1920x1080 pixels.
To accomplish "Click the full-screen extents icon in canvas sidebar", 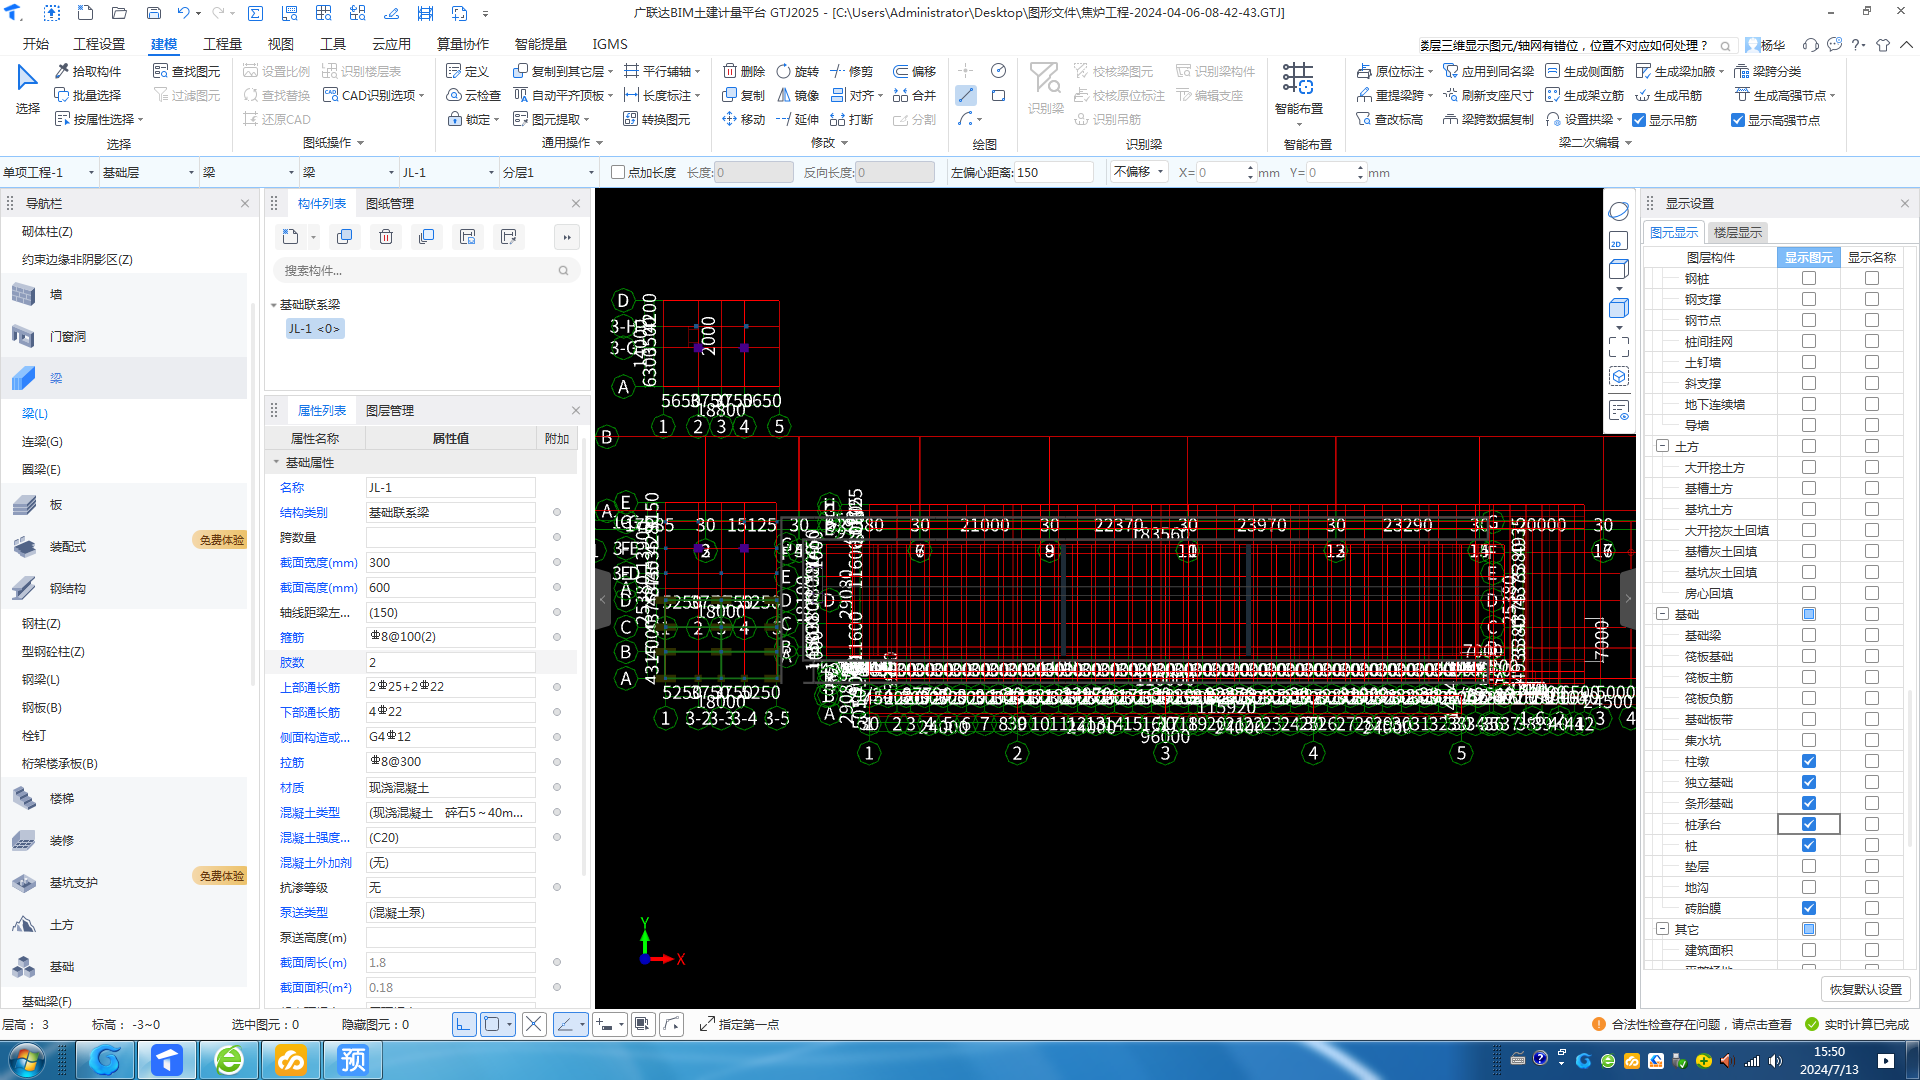I will point(1619,347).
